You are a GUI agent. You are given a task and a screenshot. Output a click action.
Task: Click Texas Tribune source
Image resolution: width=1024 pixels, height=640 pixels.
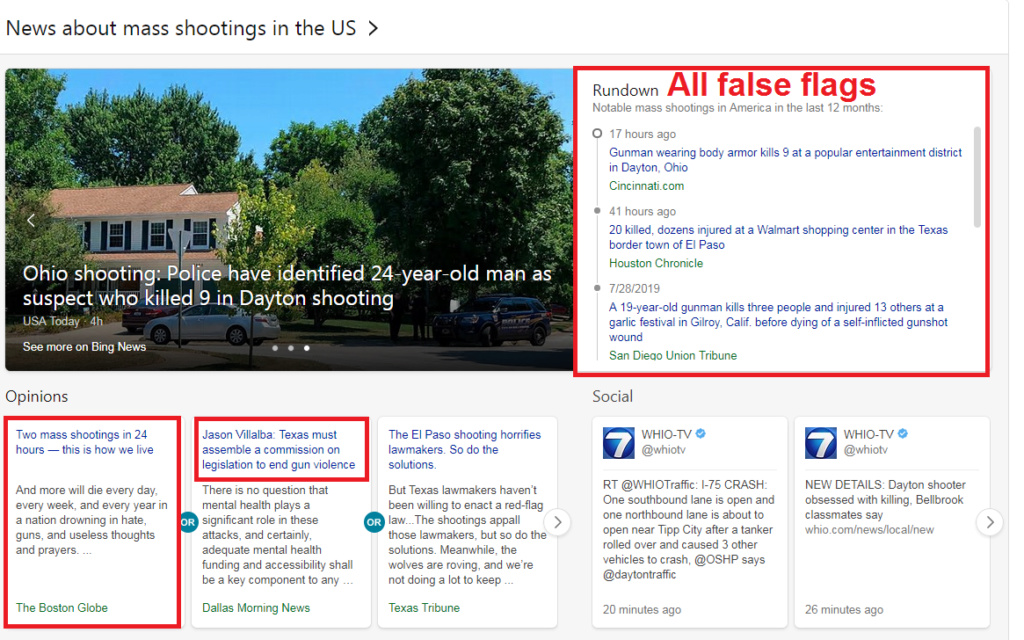pyautogui.click(x=424, y=608)
